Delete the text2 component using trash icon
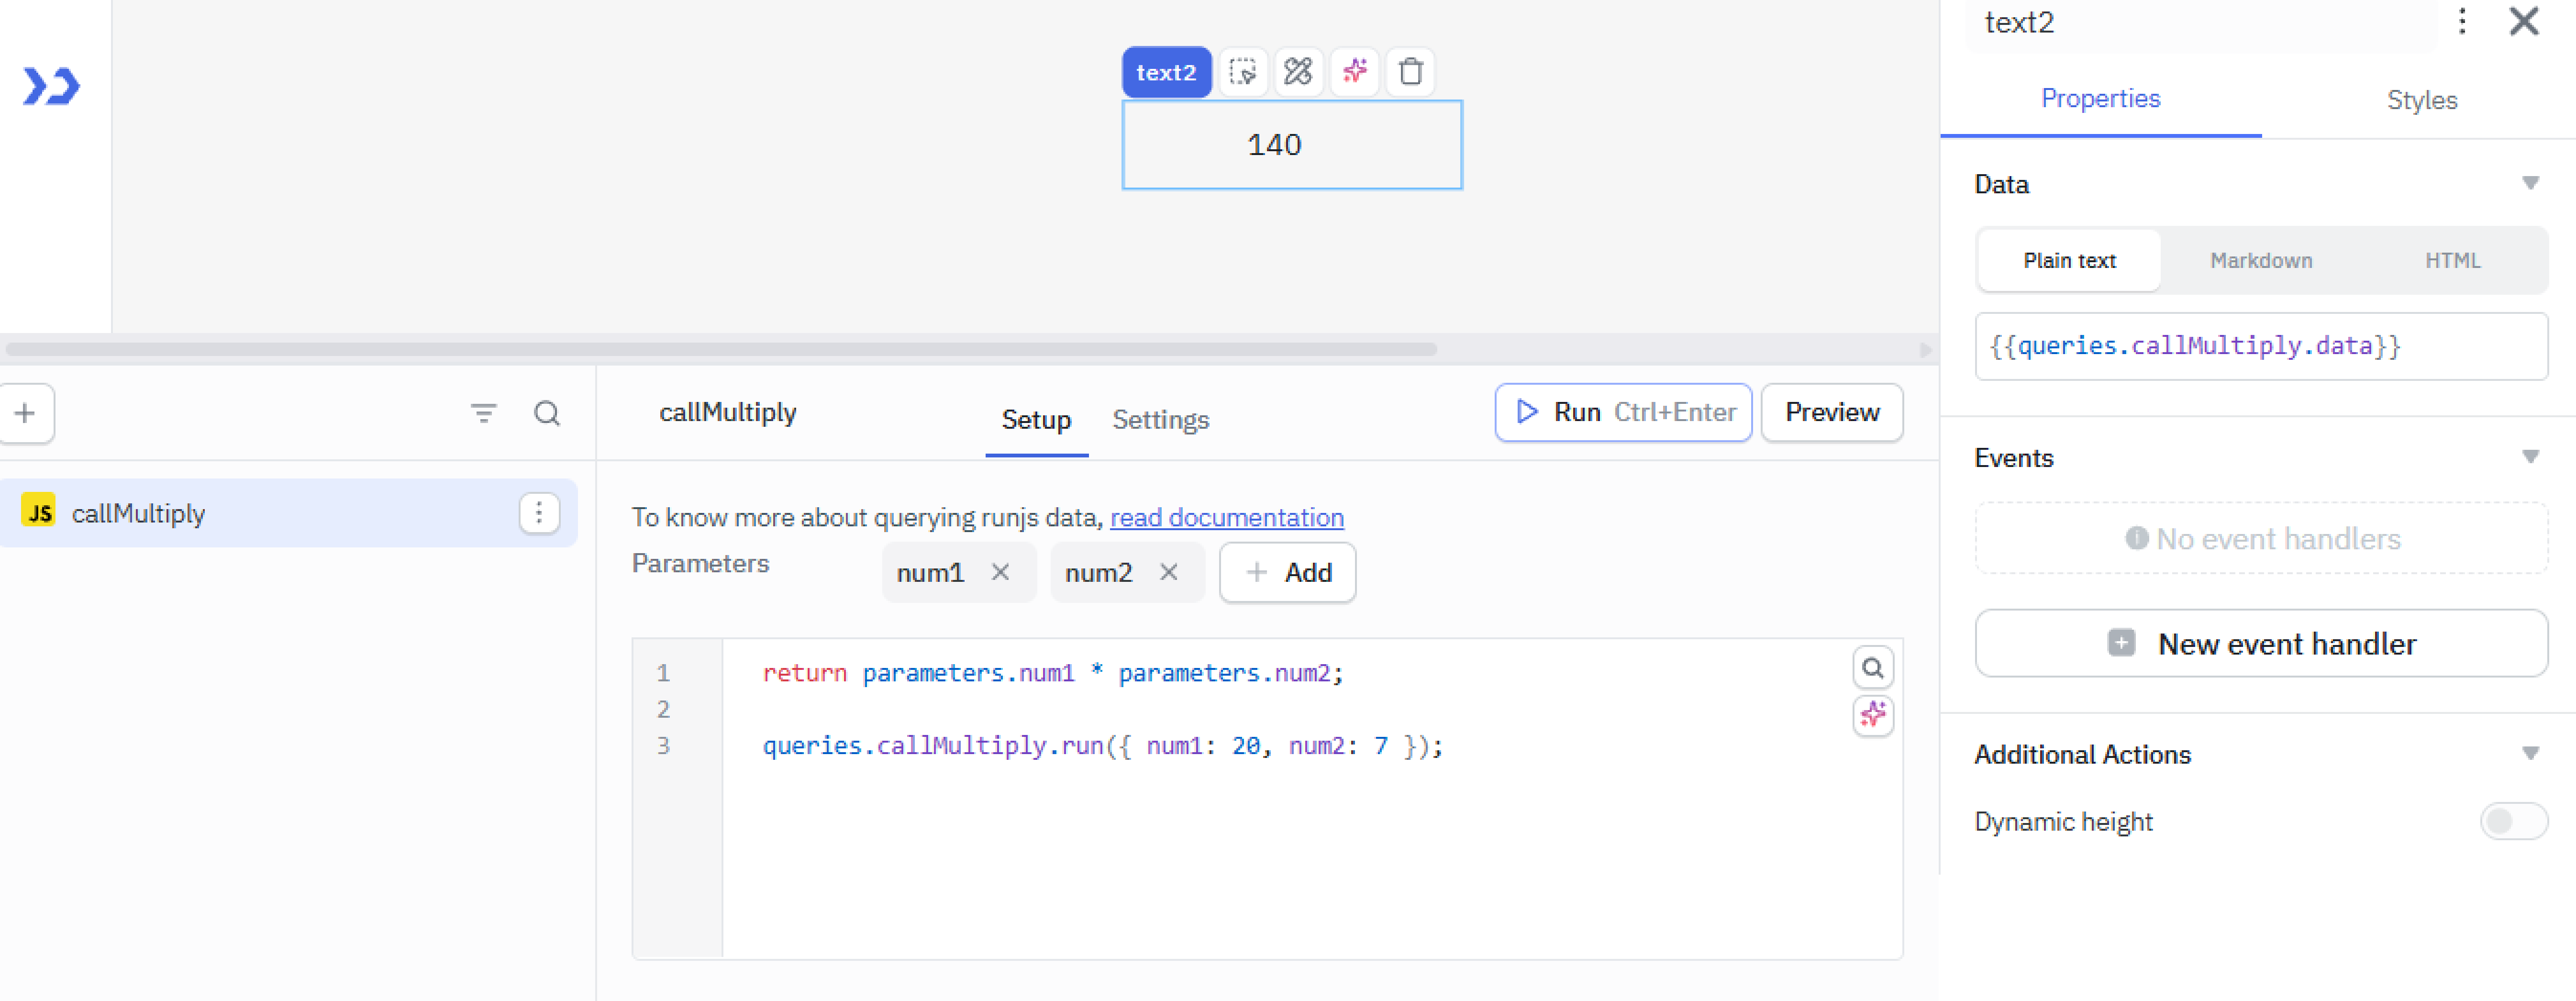This screenshot has height=1001, width=2576. pyautogui.click(x=1410, y=71)
